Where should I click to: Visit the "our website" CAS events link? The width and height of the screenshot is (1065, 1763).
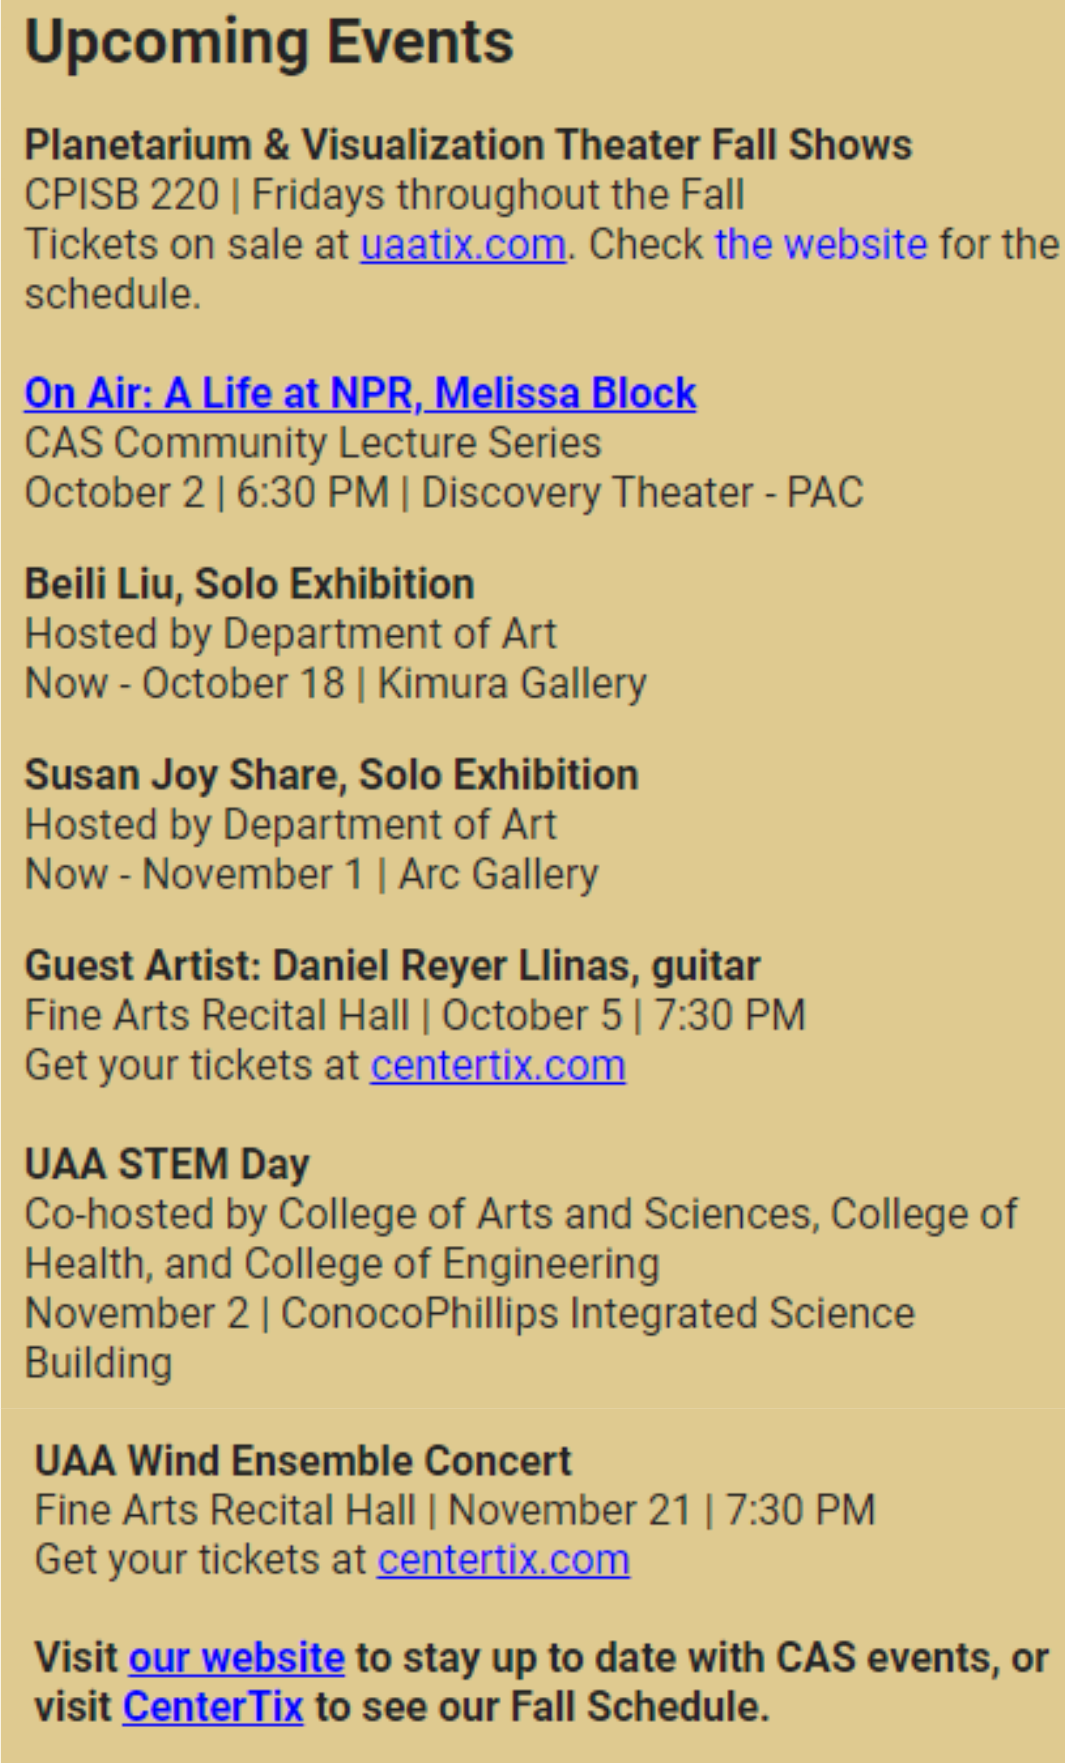tap(237, 1658)
